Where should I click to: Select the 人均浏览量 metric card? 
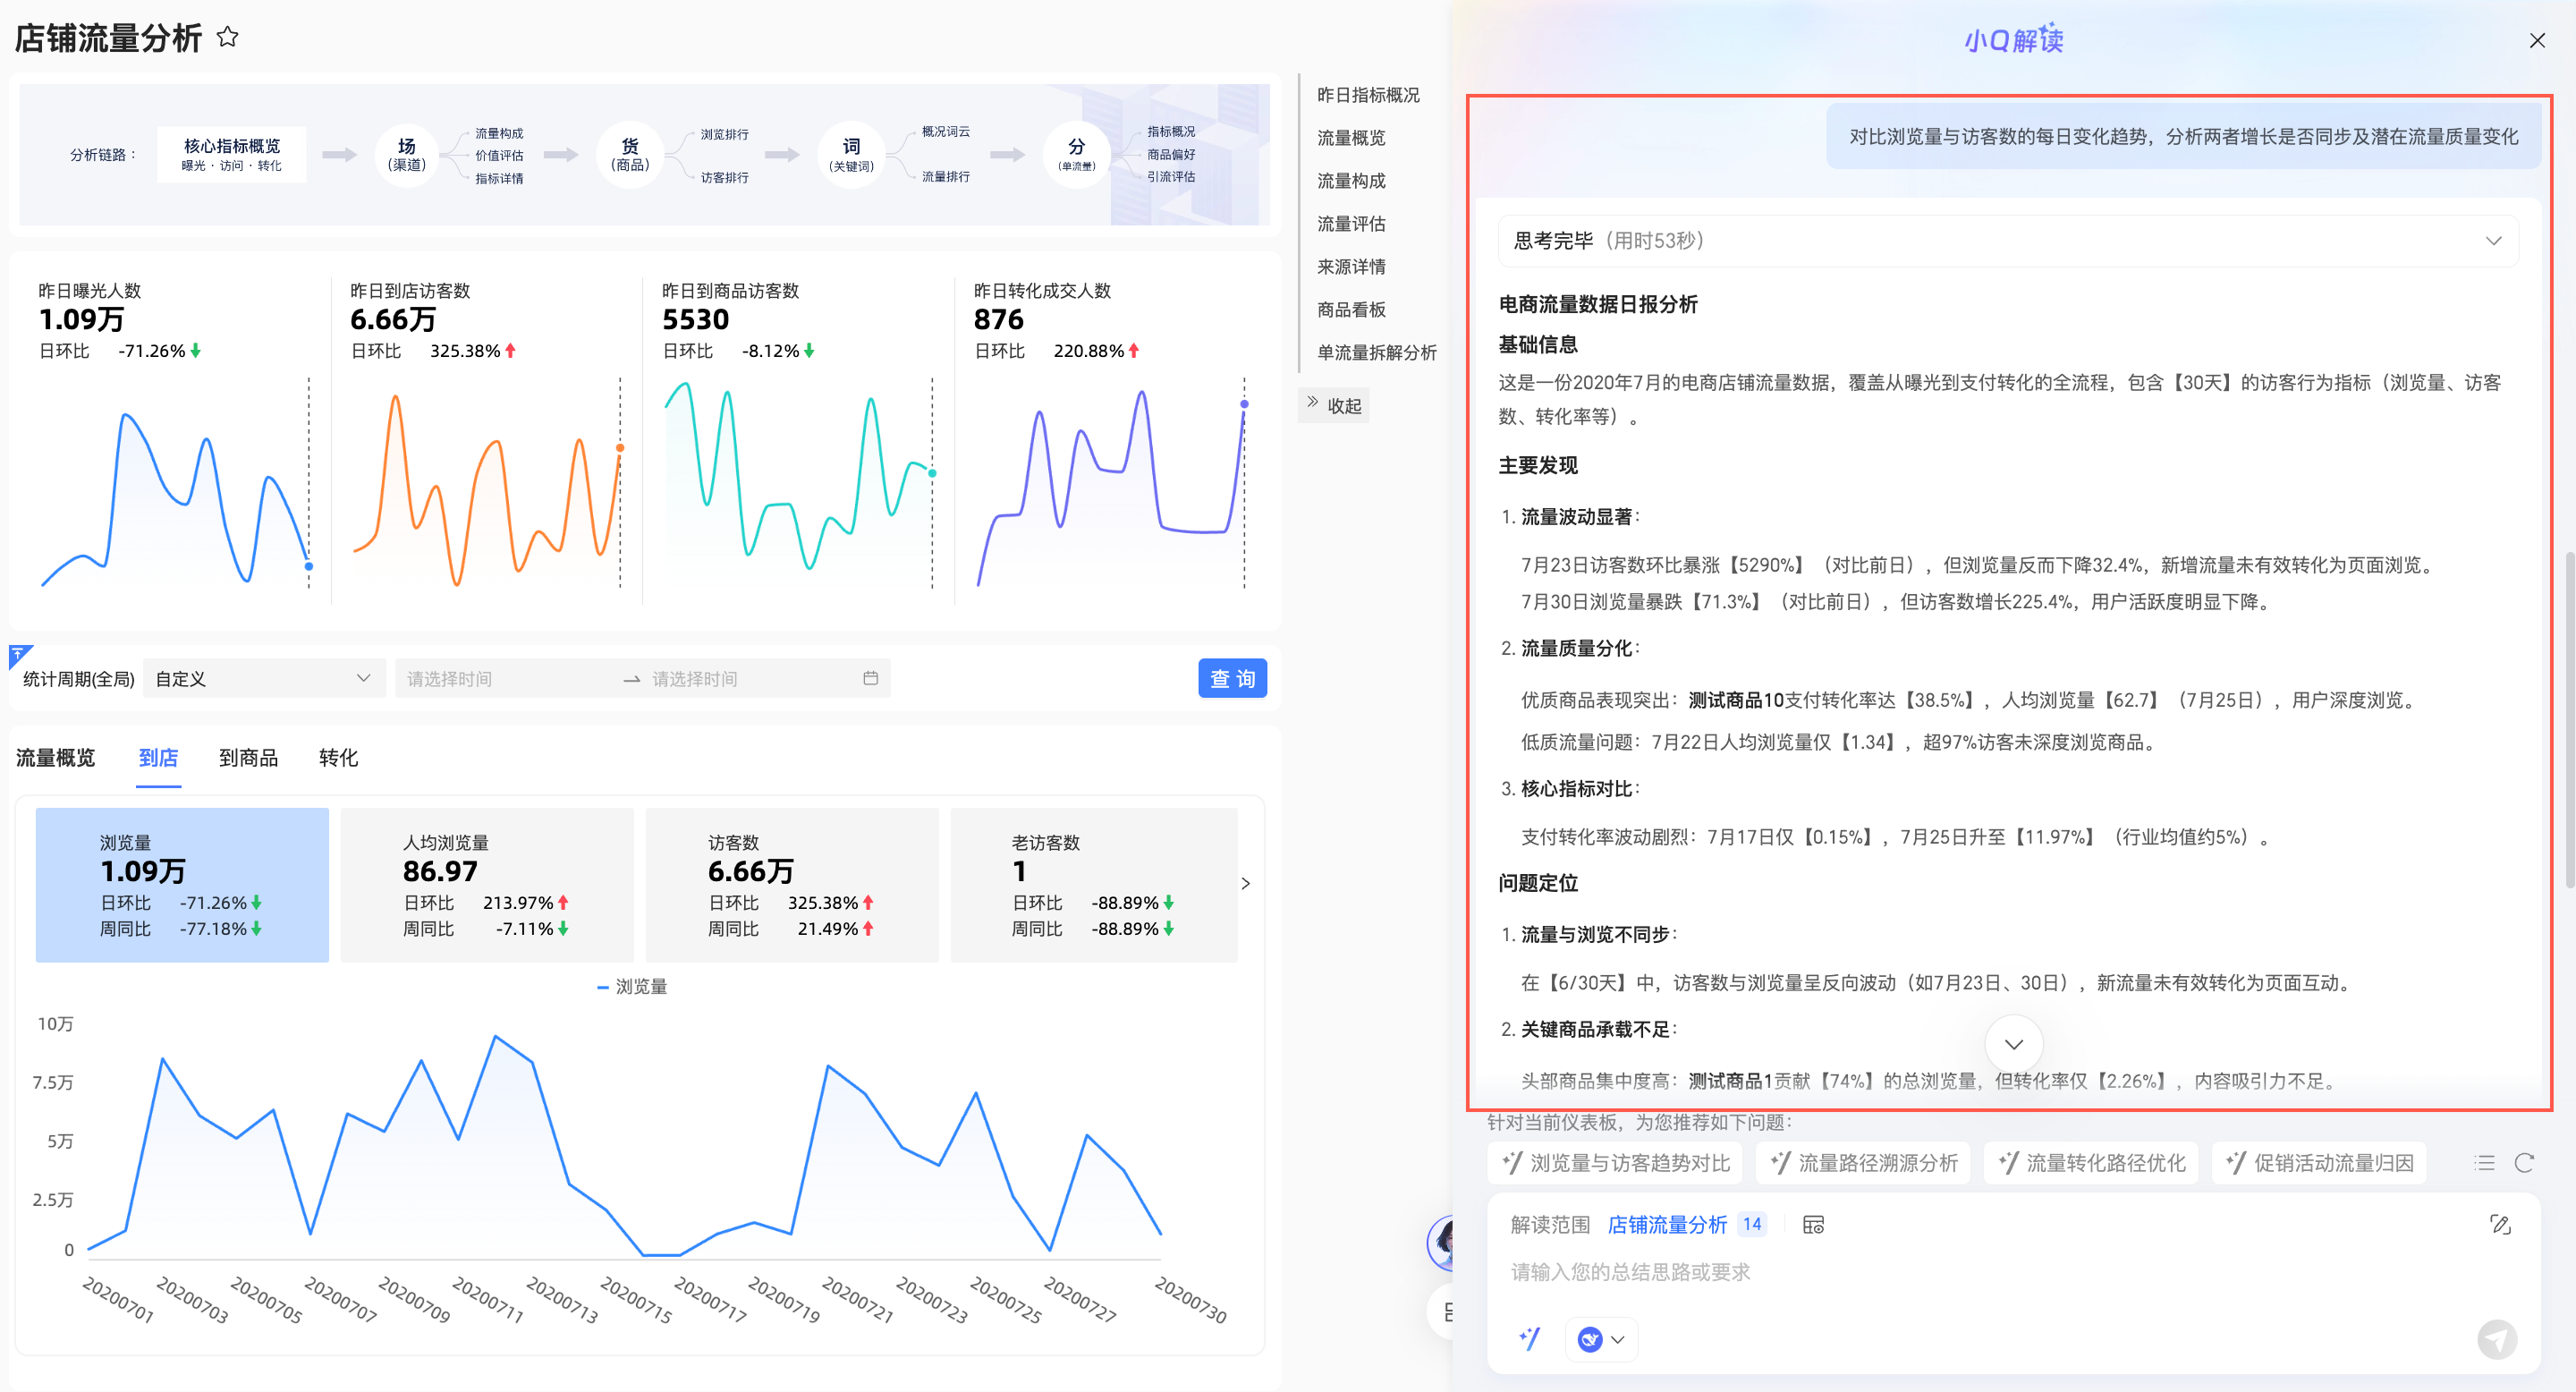pos(487,884)
